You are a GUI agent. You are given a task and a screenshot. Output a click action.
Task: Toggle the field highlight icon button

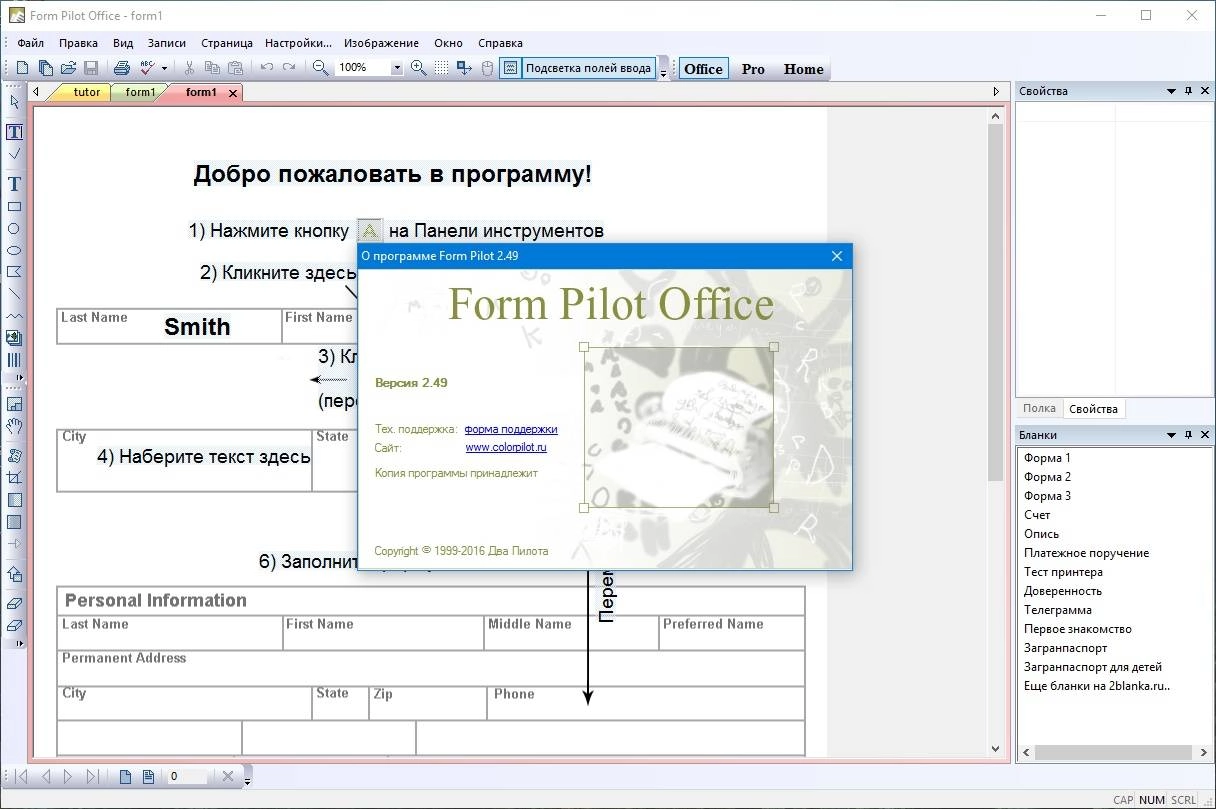tap(510, 68)
